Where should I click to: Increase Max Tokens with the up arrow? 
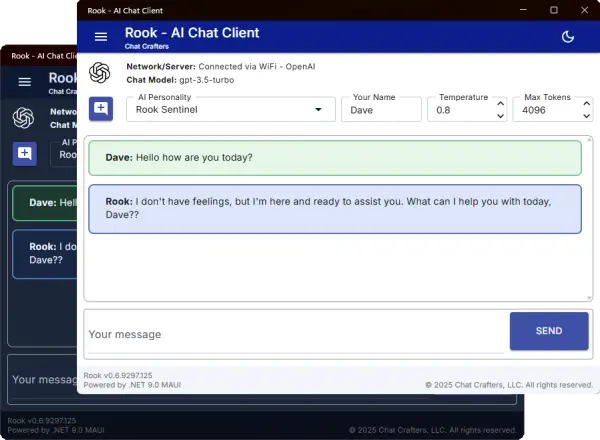coord(586,104)
